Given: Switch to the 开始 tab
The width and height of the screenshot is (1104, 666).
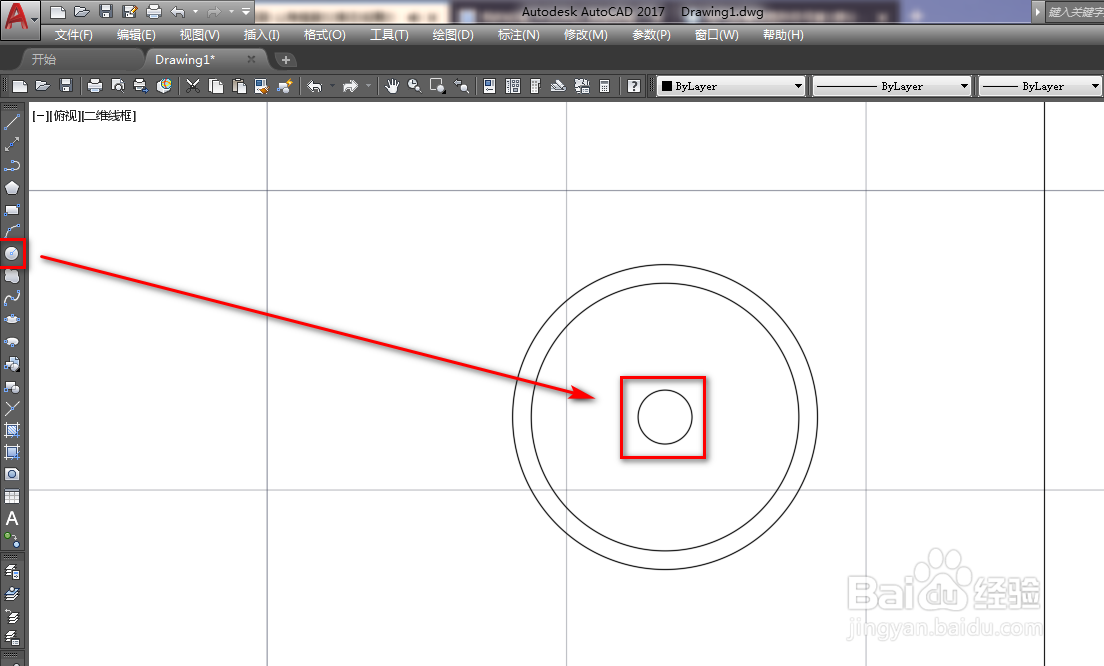Looking at the screenshot, I should coord(44,60).
